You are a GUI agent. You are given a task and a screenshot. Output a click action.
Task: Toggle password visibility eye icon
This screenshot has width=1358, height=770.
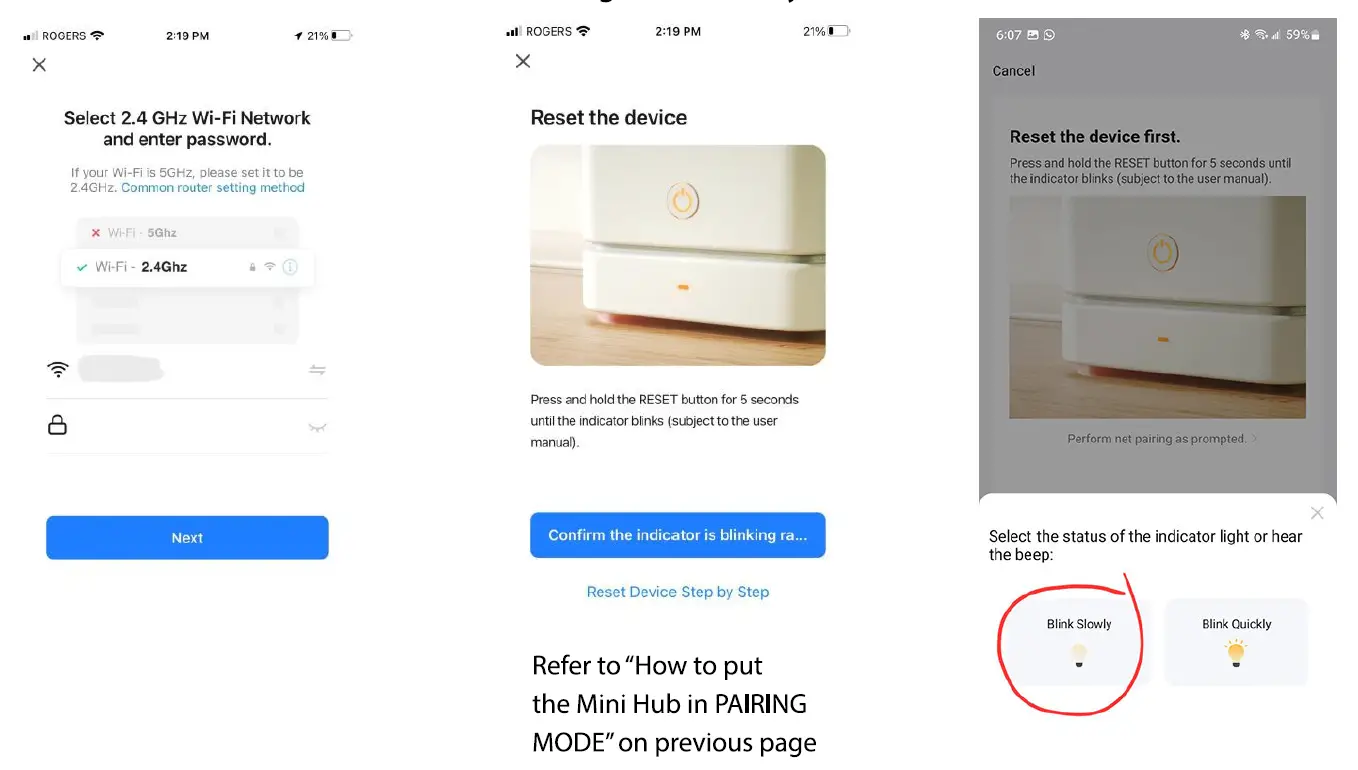[x=317, y=427]
